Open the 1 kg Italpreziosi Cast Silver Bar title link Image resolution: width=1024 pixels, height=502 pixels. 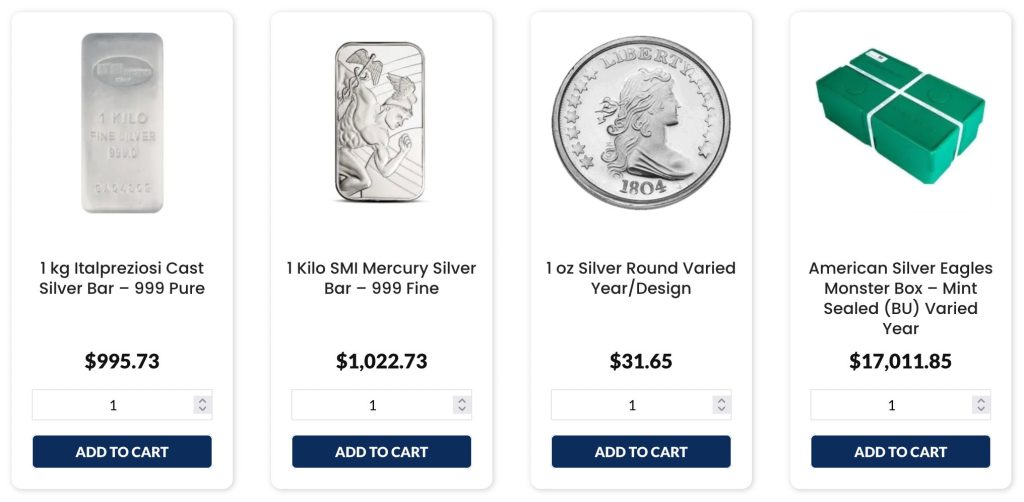pyautogui.click(x=122, y=278)
